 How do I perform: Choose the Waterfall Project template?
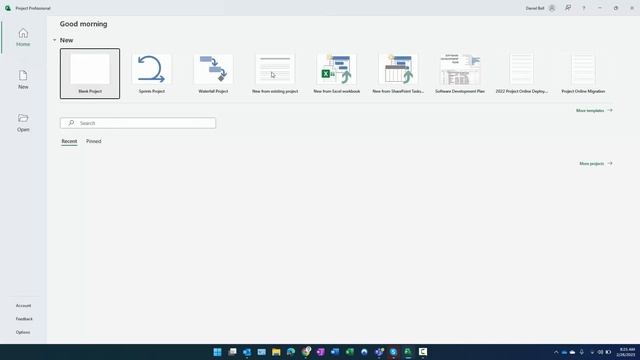(x=213, y=73)
